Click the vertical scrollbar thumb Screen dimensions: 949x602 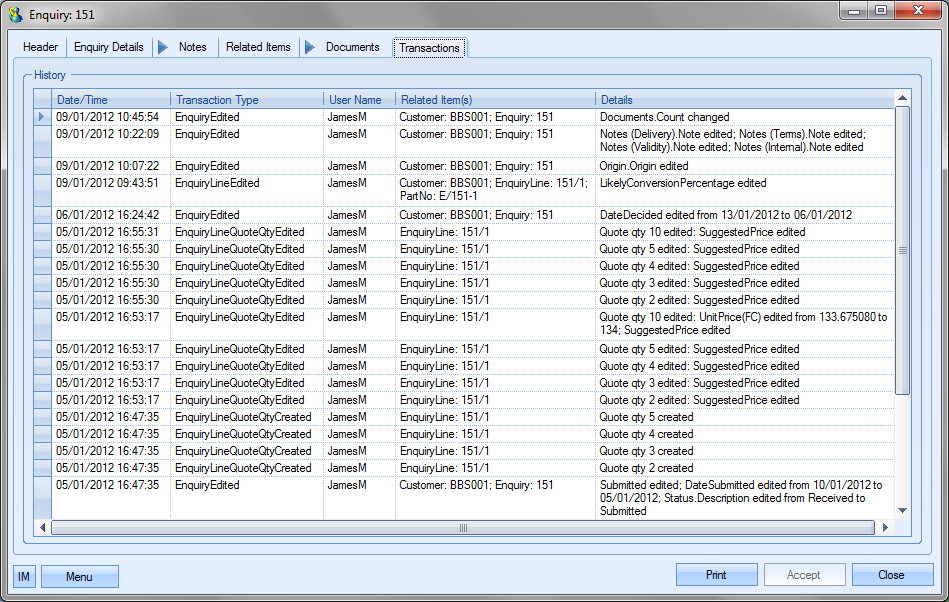click(902, 250)
